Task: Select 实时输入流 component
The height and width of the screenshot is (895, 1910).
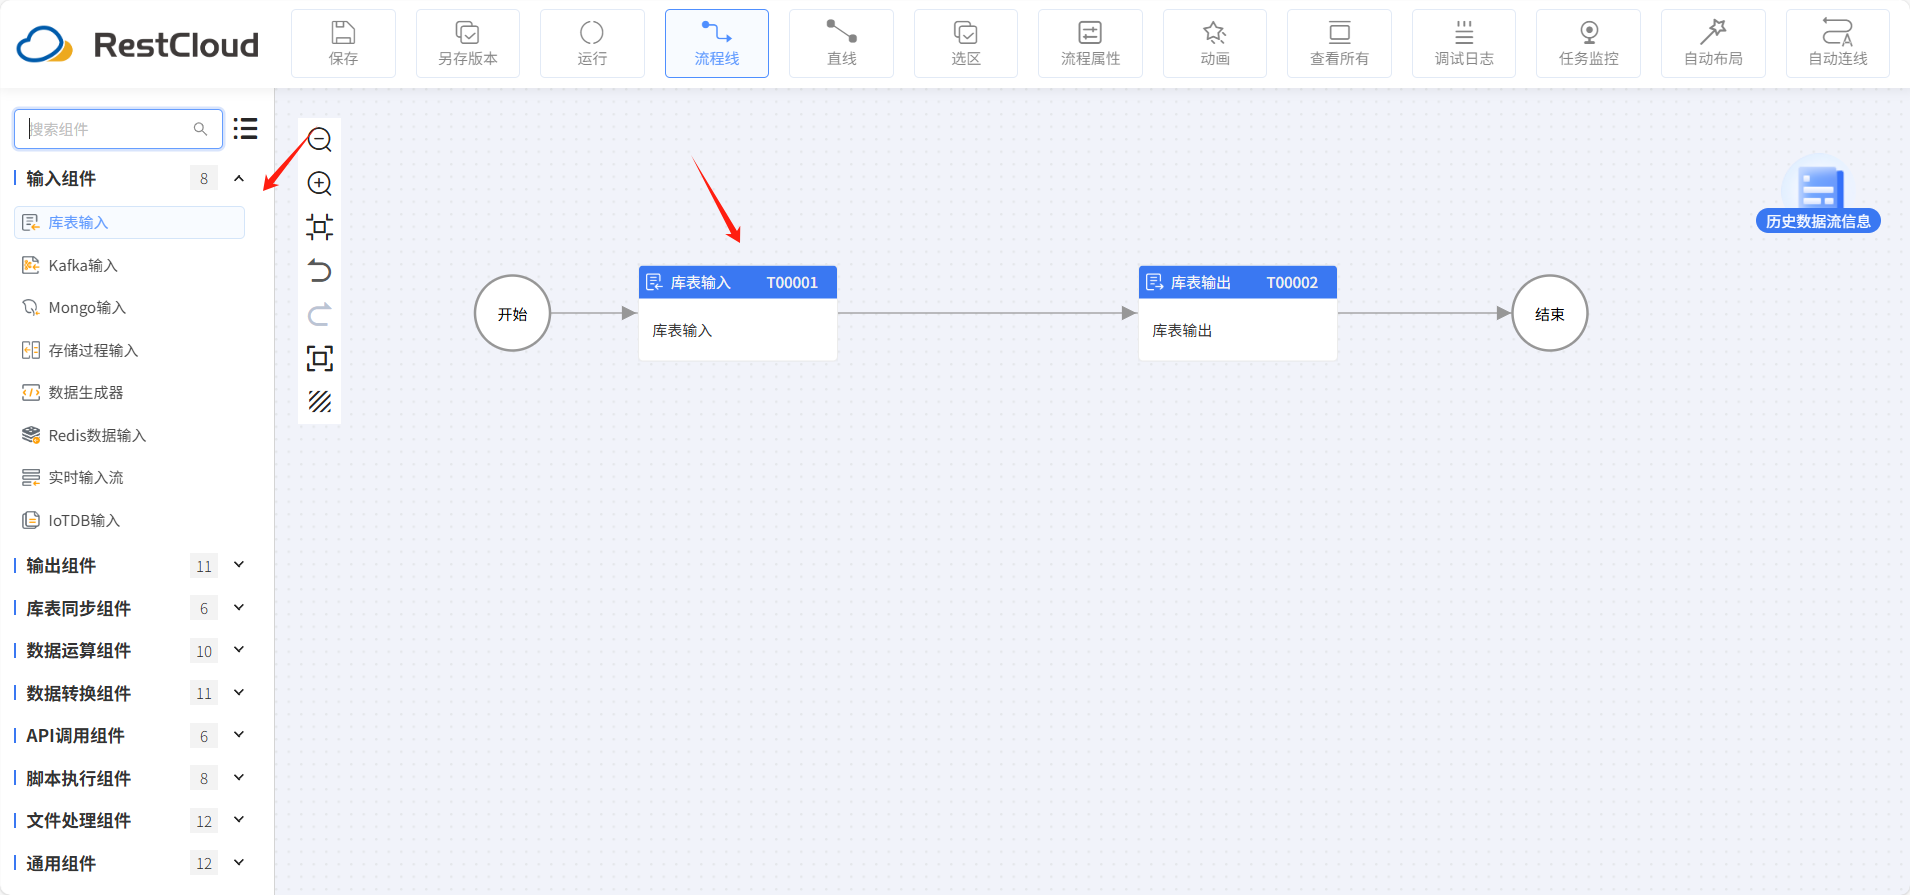Action: (129, 477)
